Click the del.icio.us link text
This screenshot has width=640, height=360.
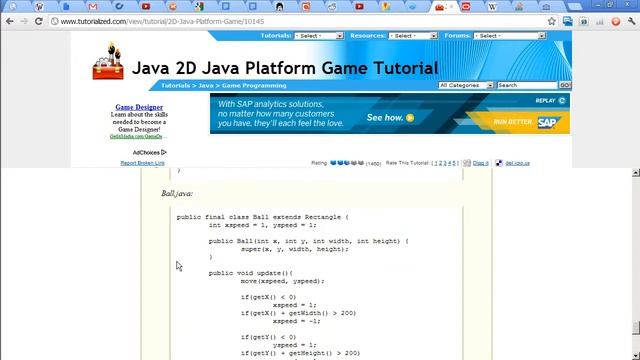(518, 163)
